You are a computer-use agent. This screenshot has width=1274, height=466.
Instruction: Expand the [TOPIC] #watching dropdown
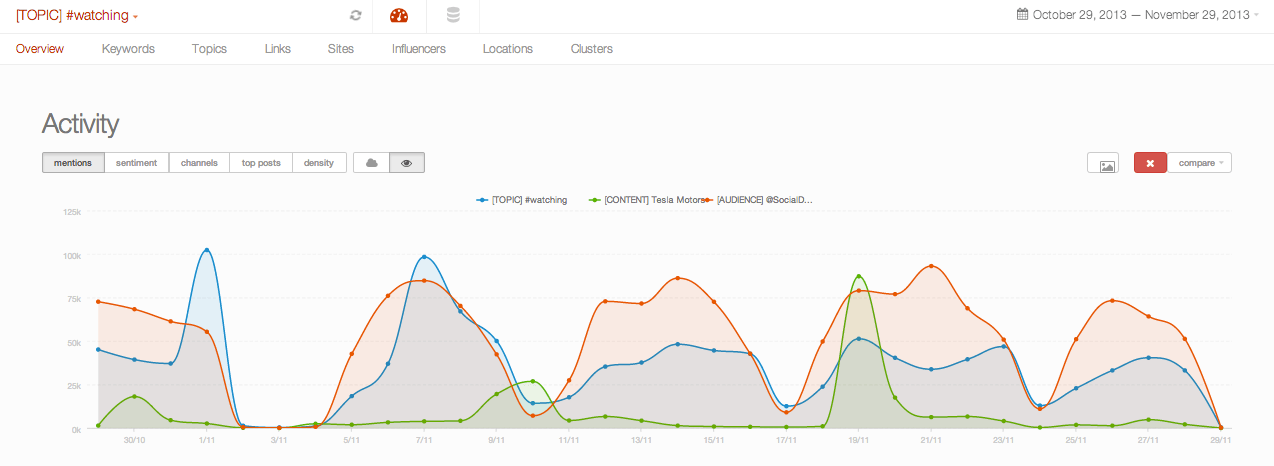coord(77,16)
